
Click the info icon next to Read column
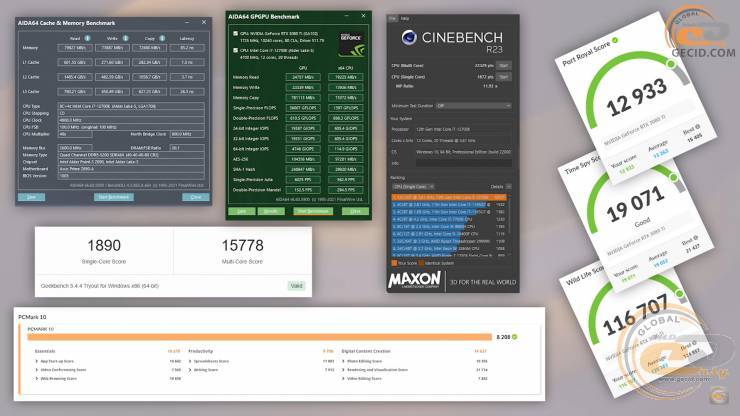[87, 38]
